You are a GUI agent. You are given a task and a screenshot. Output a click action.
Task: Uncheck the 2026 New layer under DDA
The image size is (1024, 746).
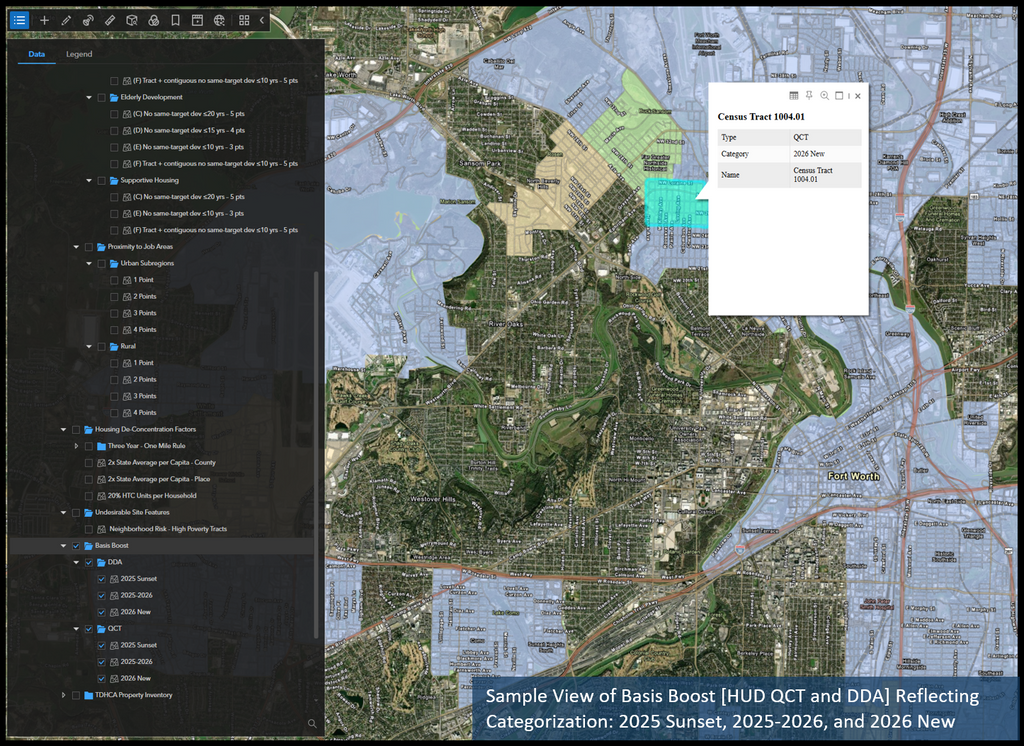pyautogui.click(x=101, y=611)
